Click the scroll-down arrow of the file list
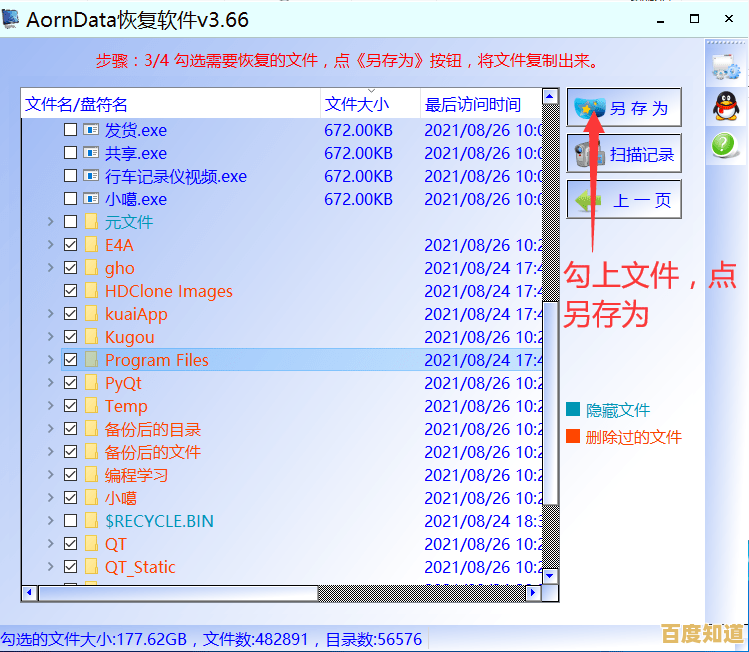The height and width of the screenshot is (652, 749). [550, 576]
